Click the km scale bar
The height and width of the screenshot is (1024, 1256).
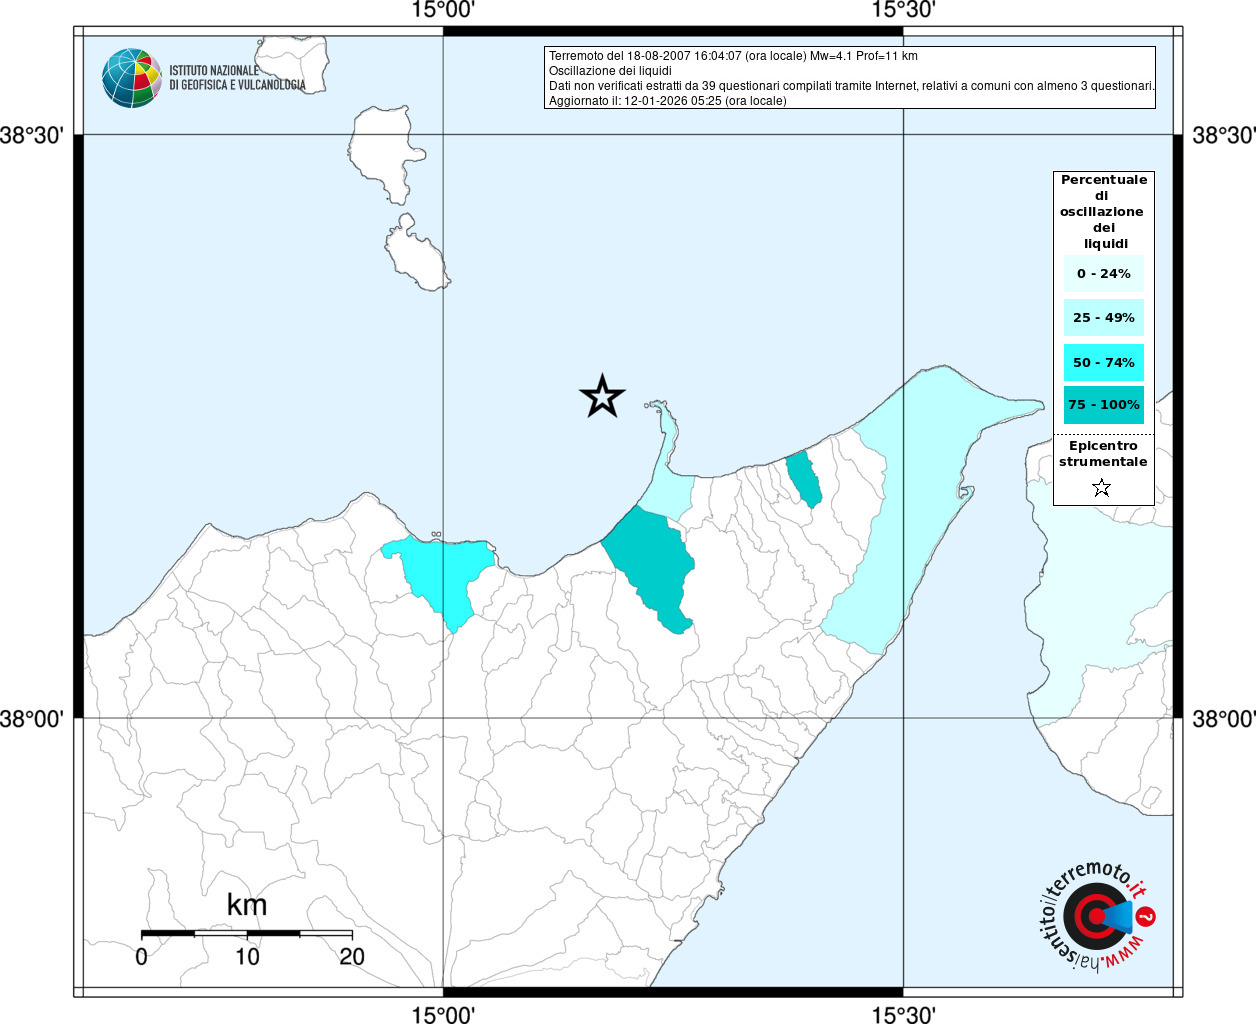246,934
